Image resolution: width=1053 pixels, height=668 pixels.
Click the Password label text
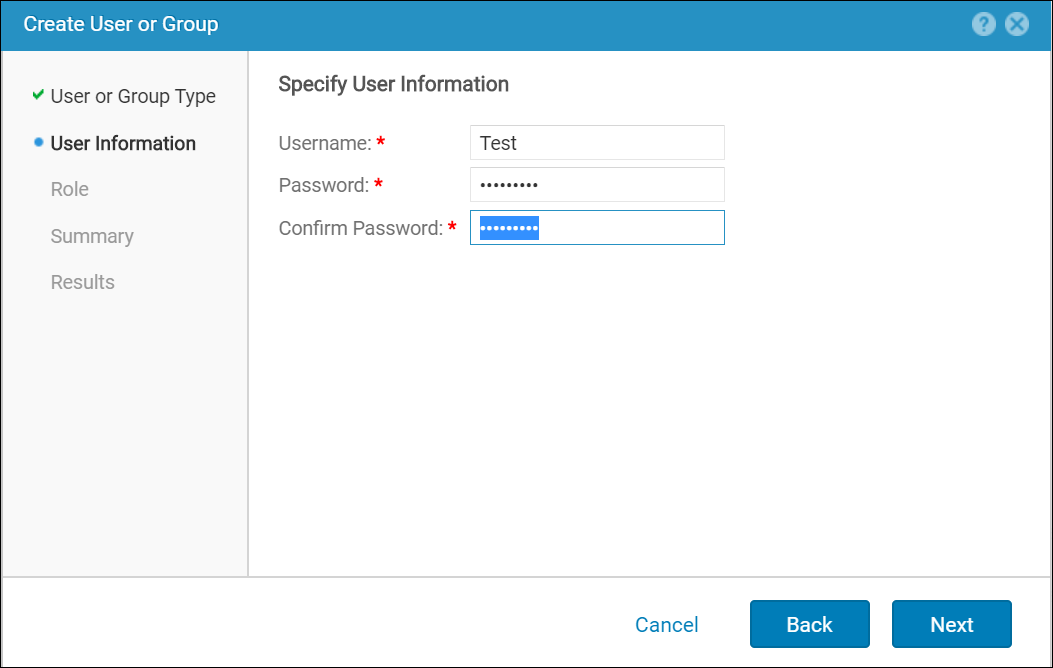pyautogui.click(x=323, y=185)
